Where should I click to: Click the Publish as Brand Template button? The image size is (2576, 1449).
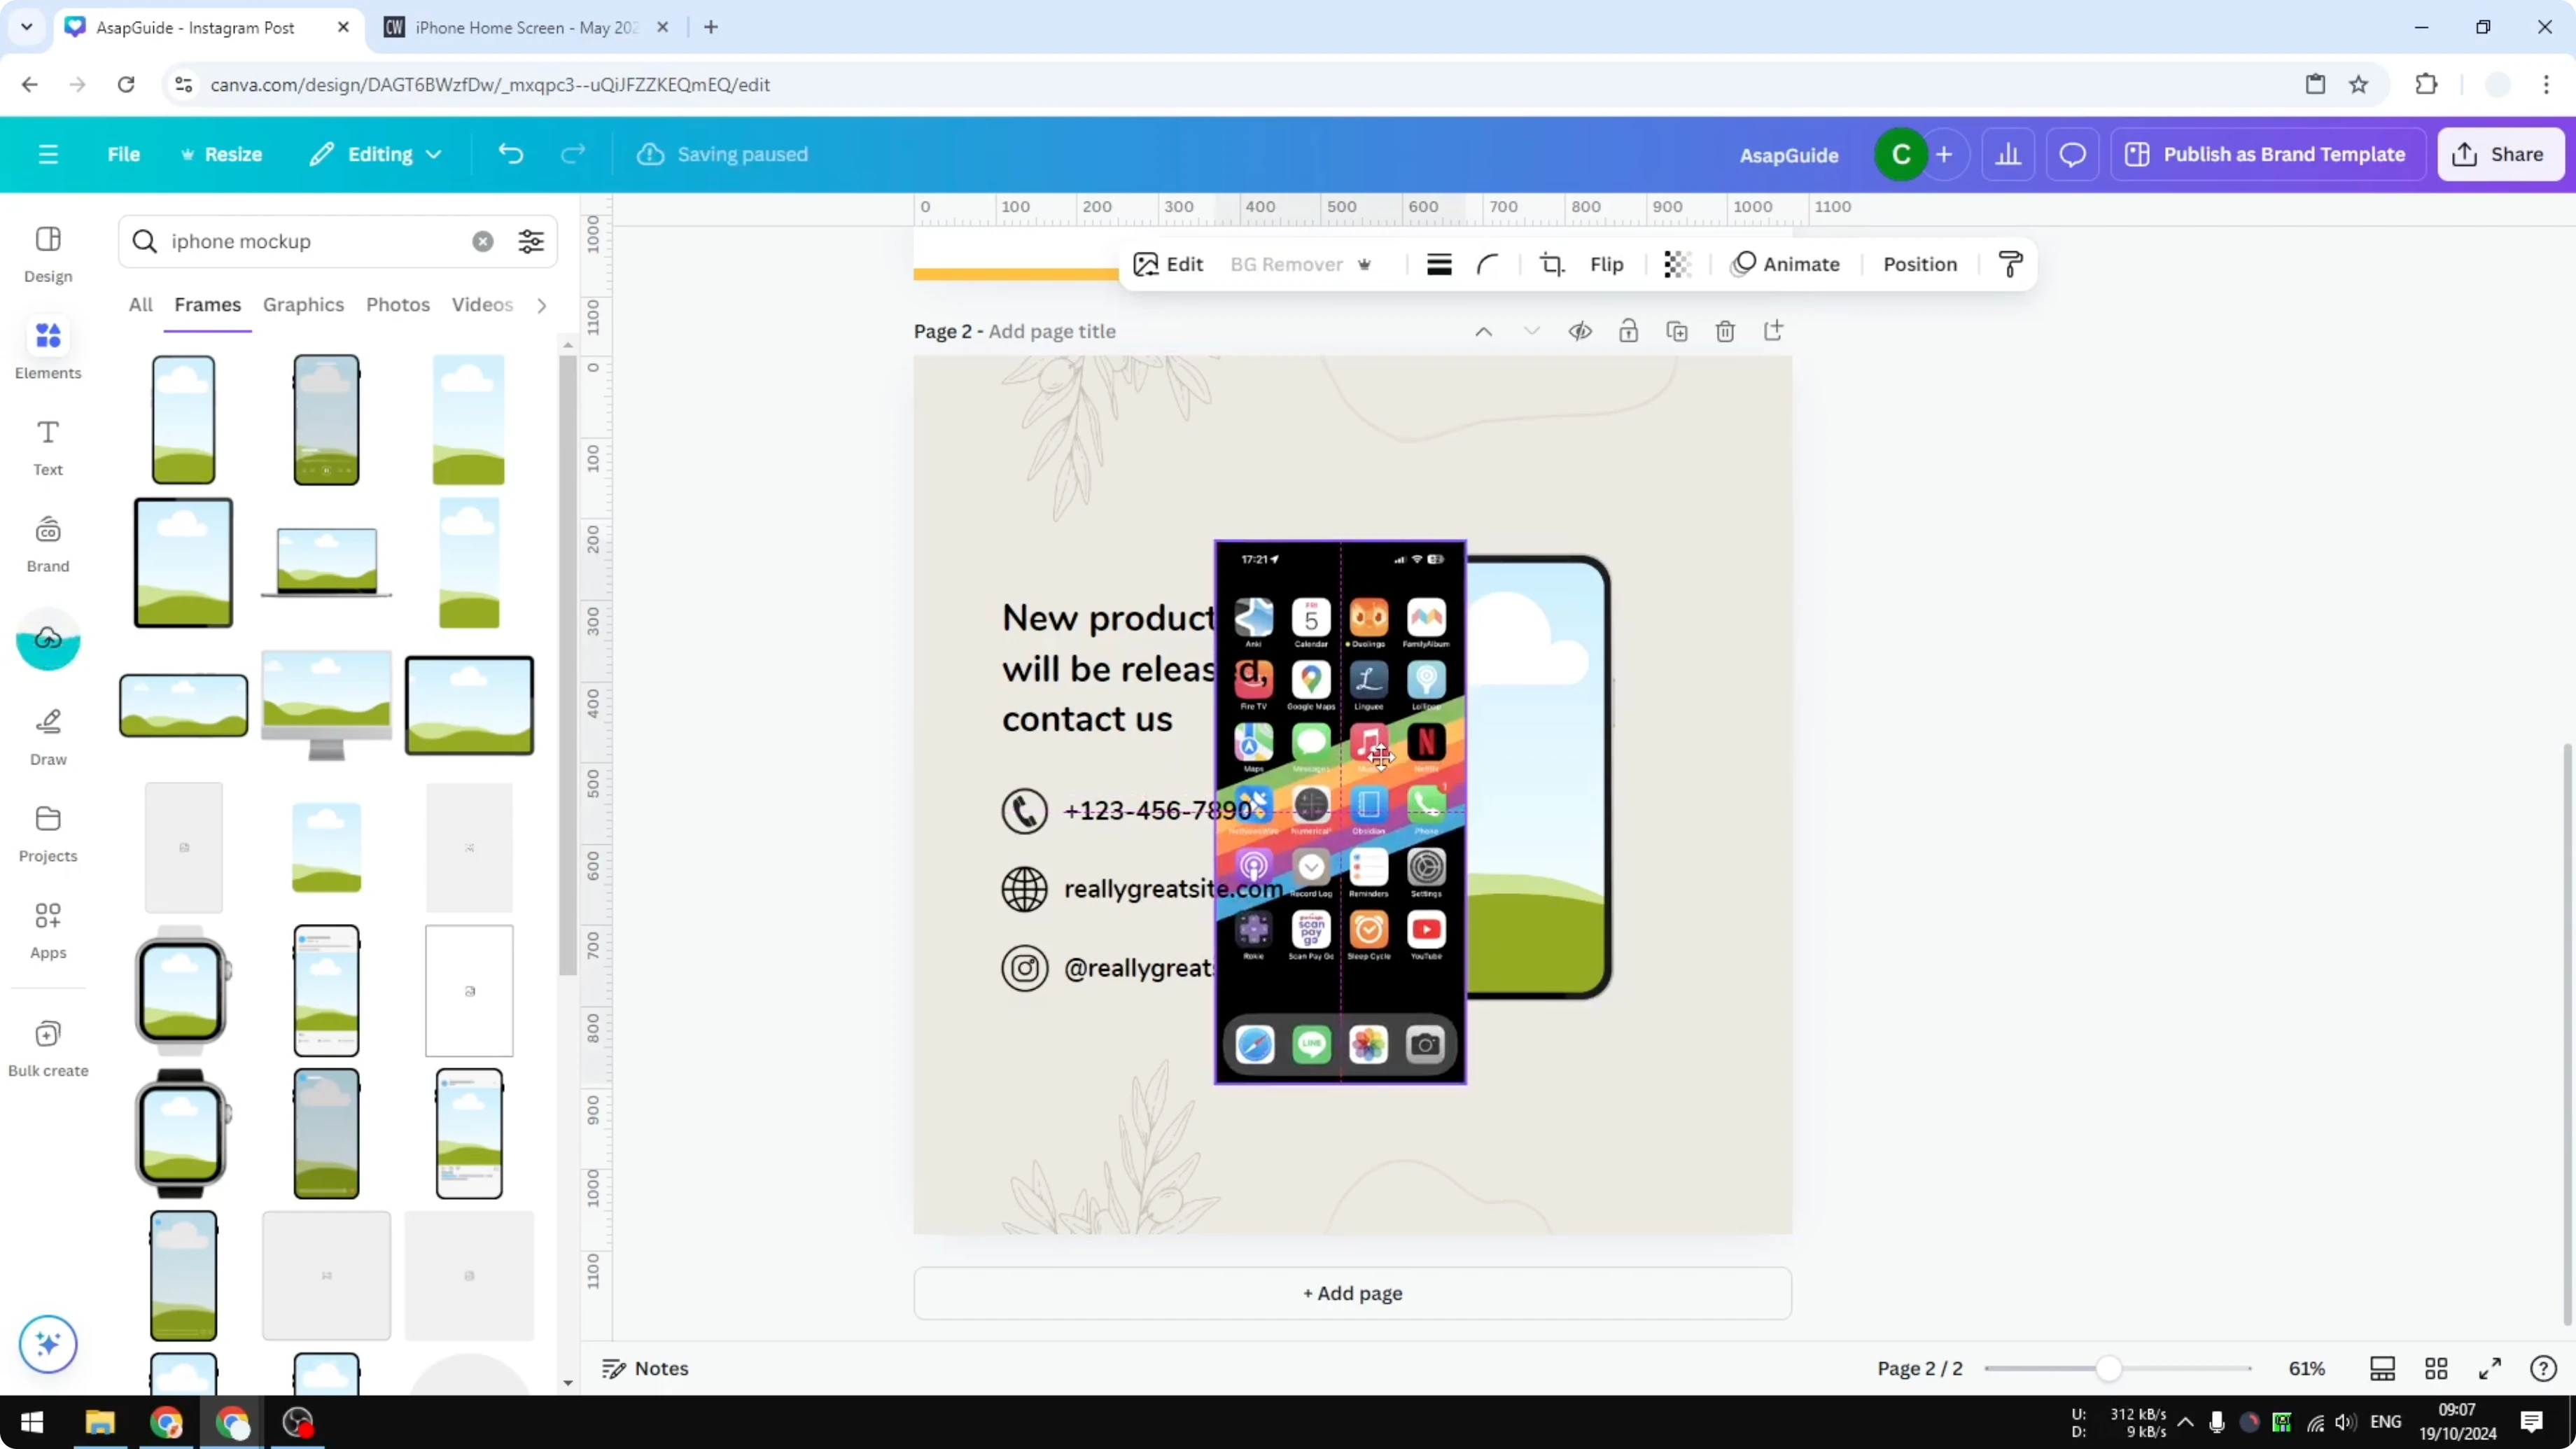(x=2268, y=154)
